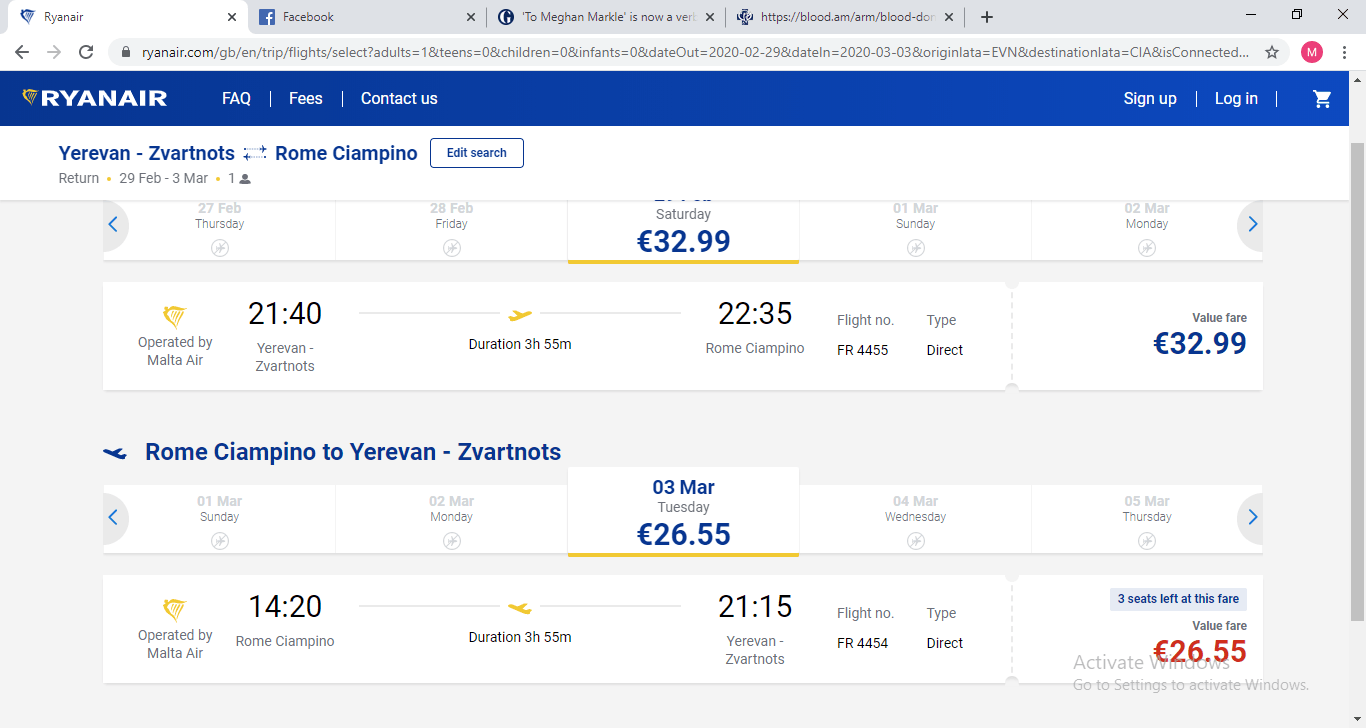
Task: Click the Edit search button
Action: 476,153
